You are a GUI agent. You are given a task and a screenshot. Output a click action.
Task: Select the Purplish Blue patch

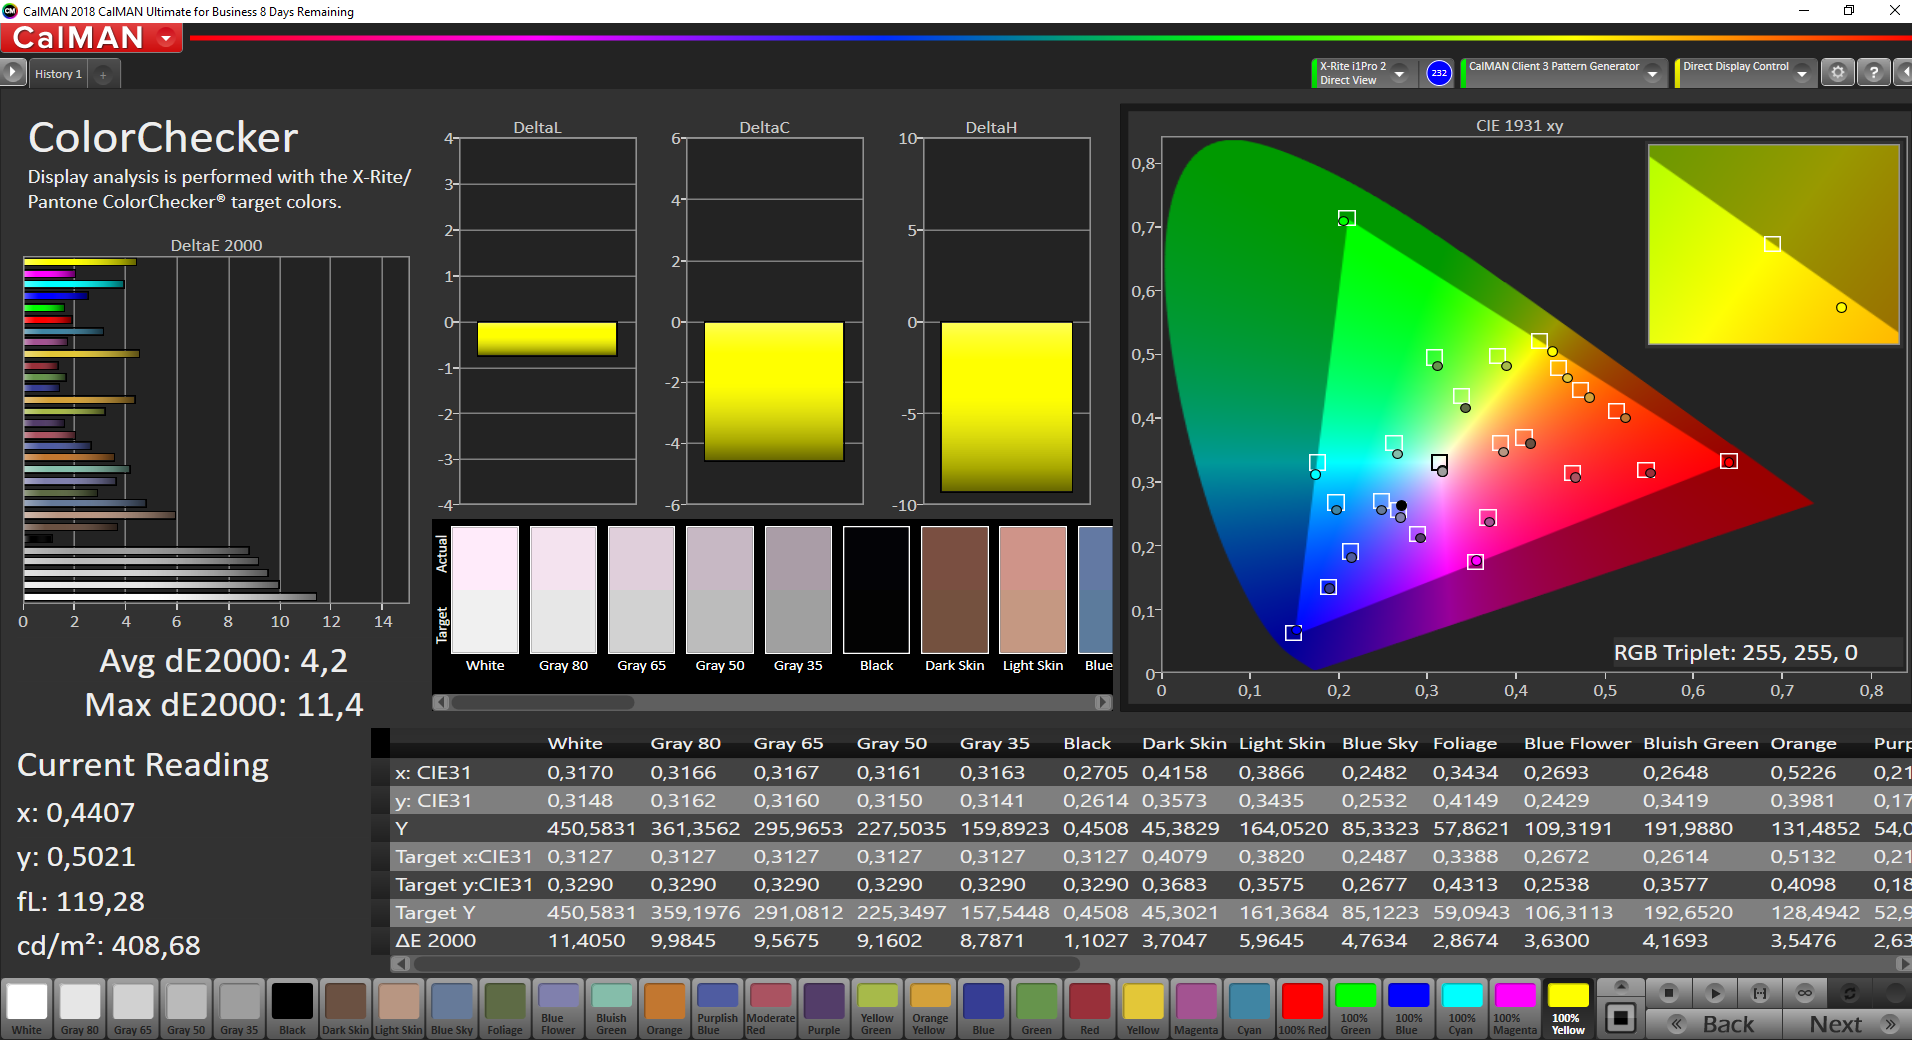pyautogui.click(x=717, y=1008)
